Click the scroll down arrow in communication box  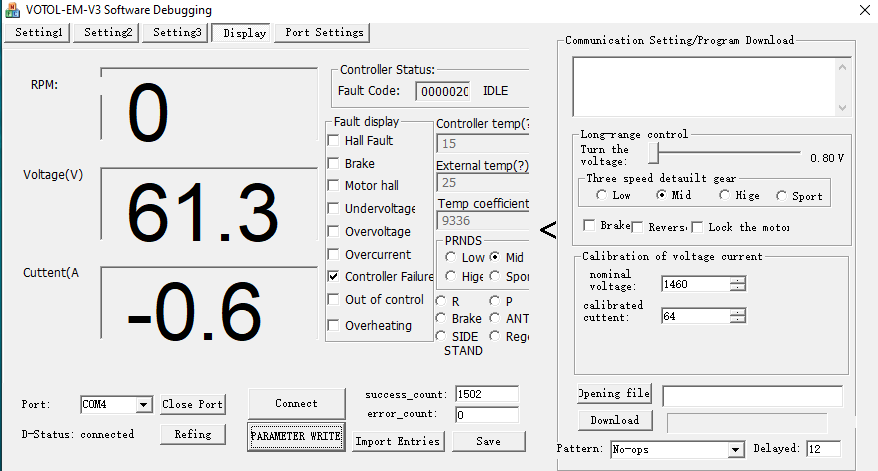pyautogui.click(x=841, y=108)
